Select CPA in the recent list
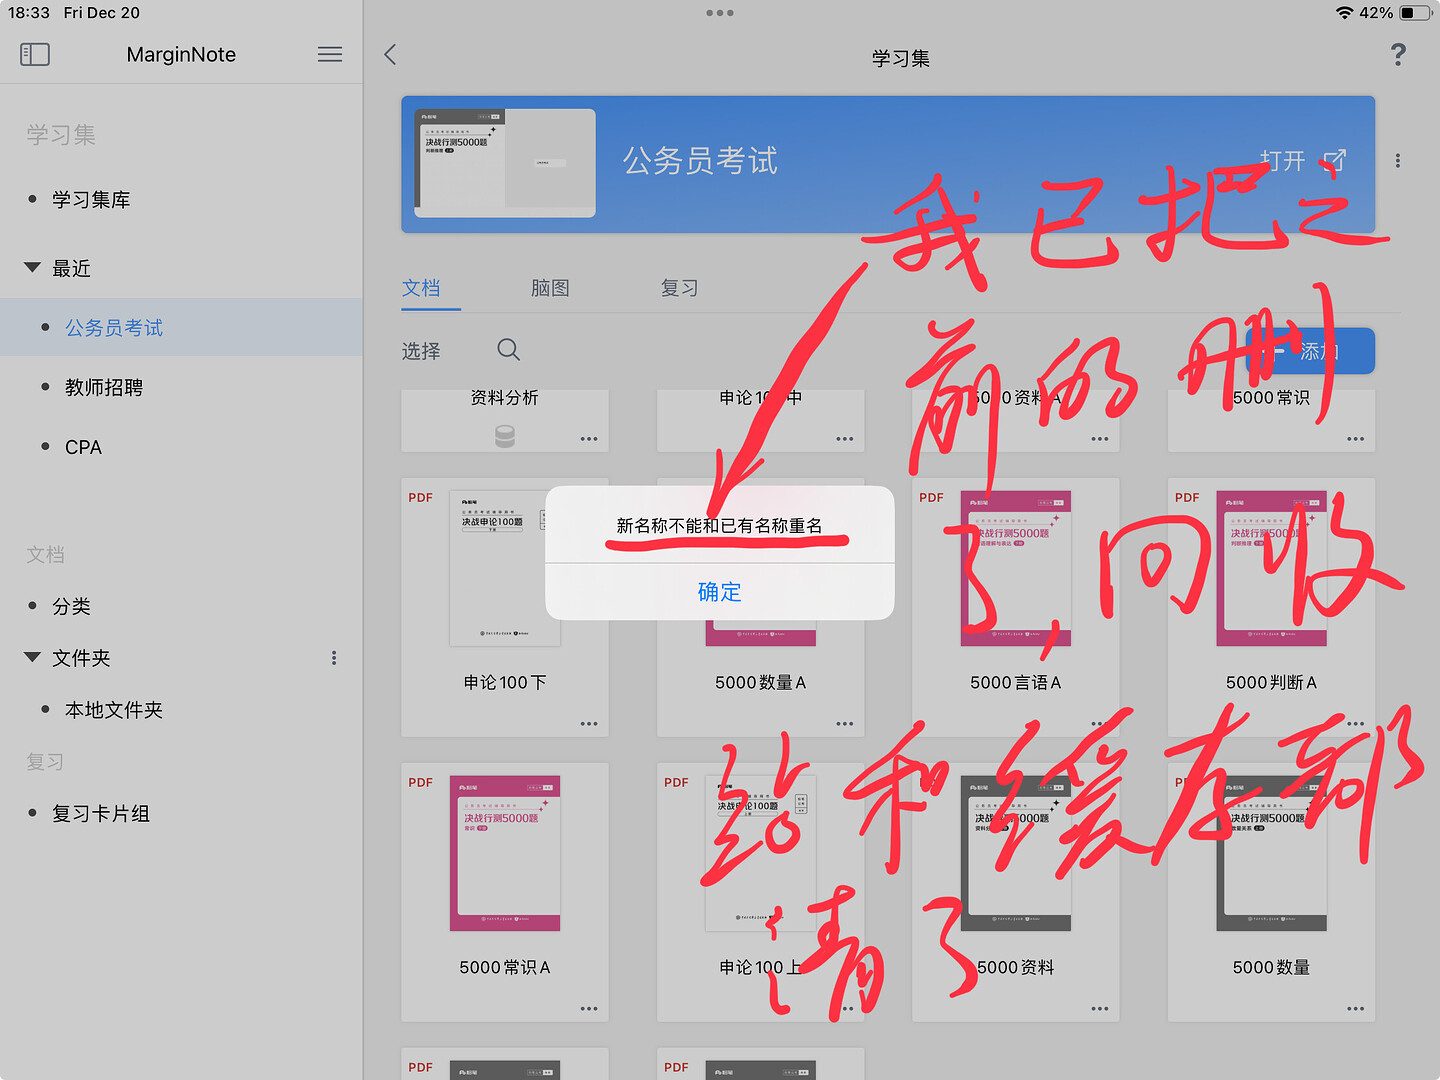The width and height of the screenshot is (1440, 1080). click(x=83, y=447)
